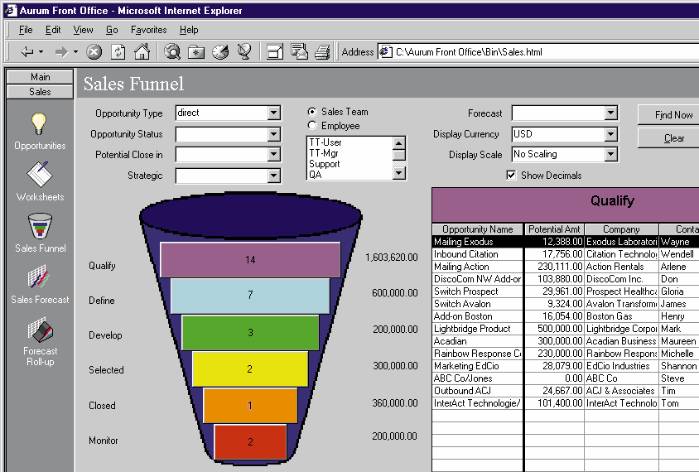
Task: Click the Stop loading toolbar icon
Action: (x=94, y=52)
